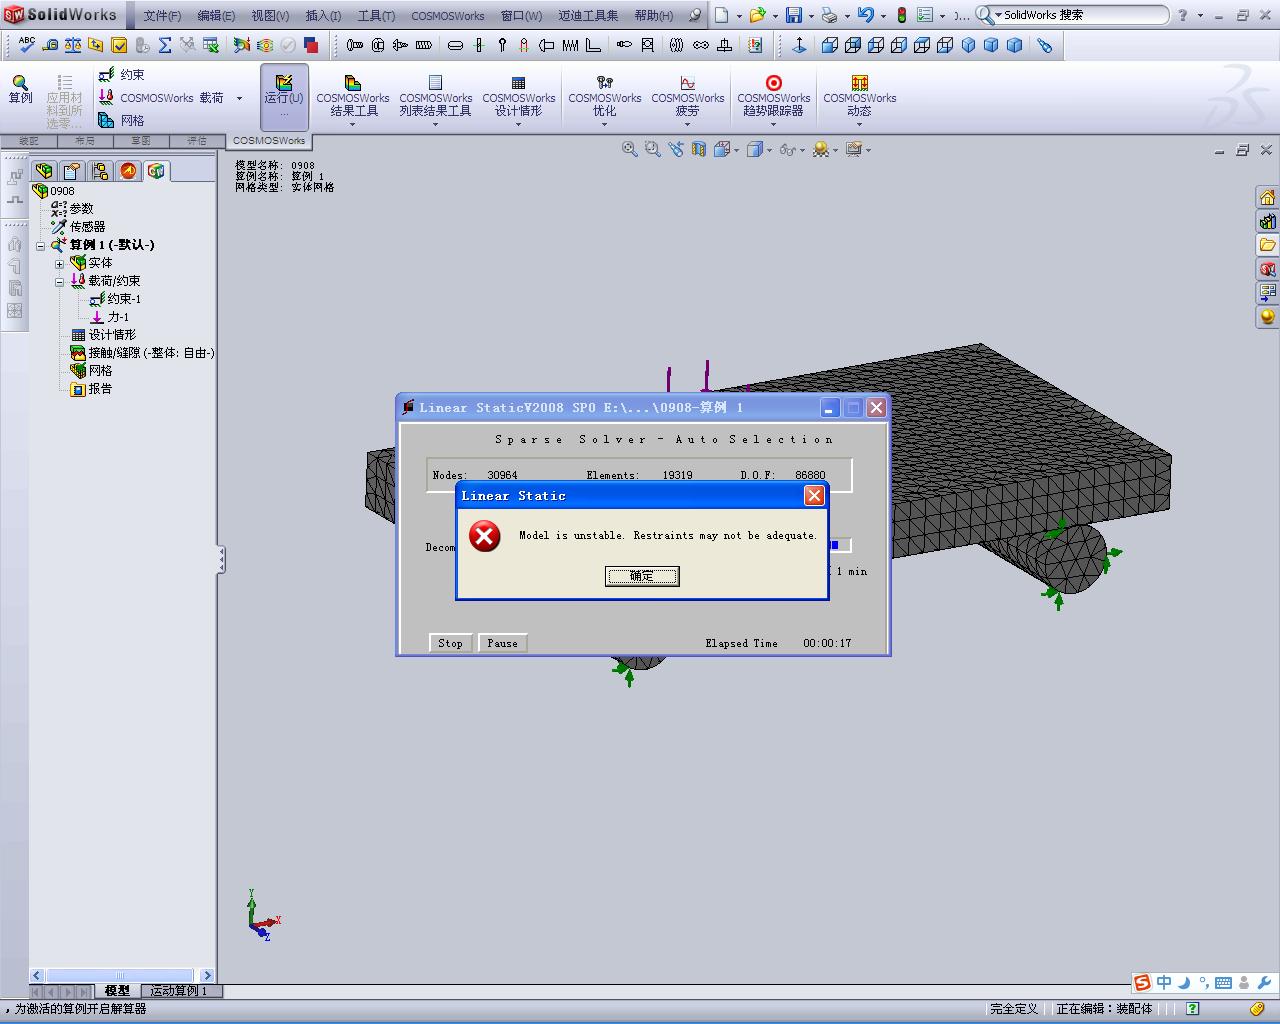
Task: Click the SolidWorks Resources home icon in task pane
Action: pos(1267,197)
